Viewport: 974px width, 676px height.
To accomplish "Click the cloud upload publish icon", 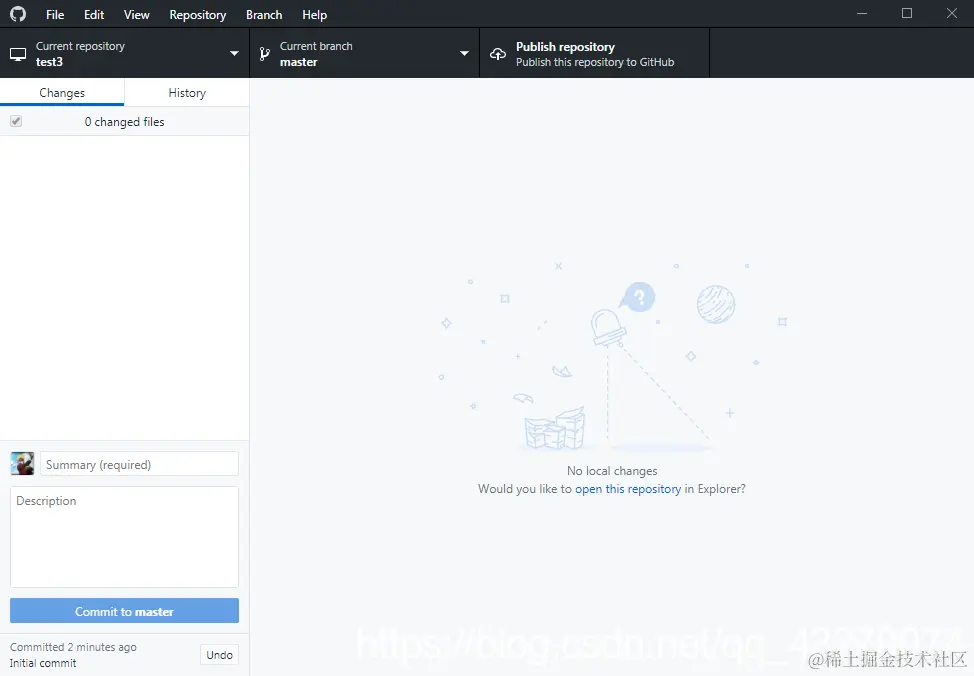I will point(498,54).
